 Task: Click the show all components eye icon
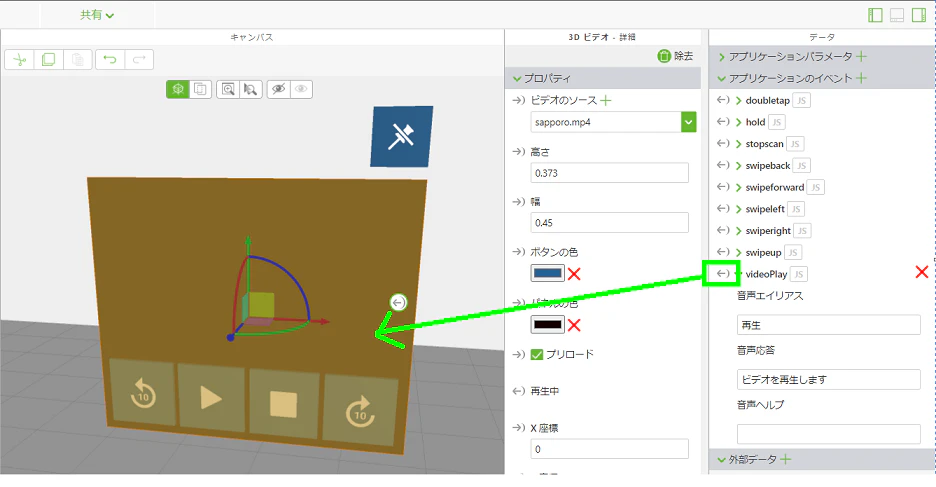tap(301, 90)
